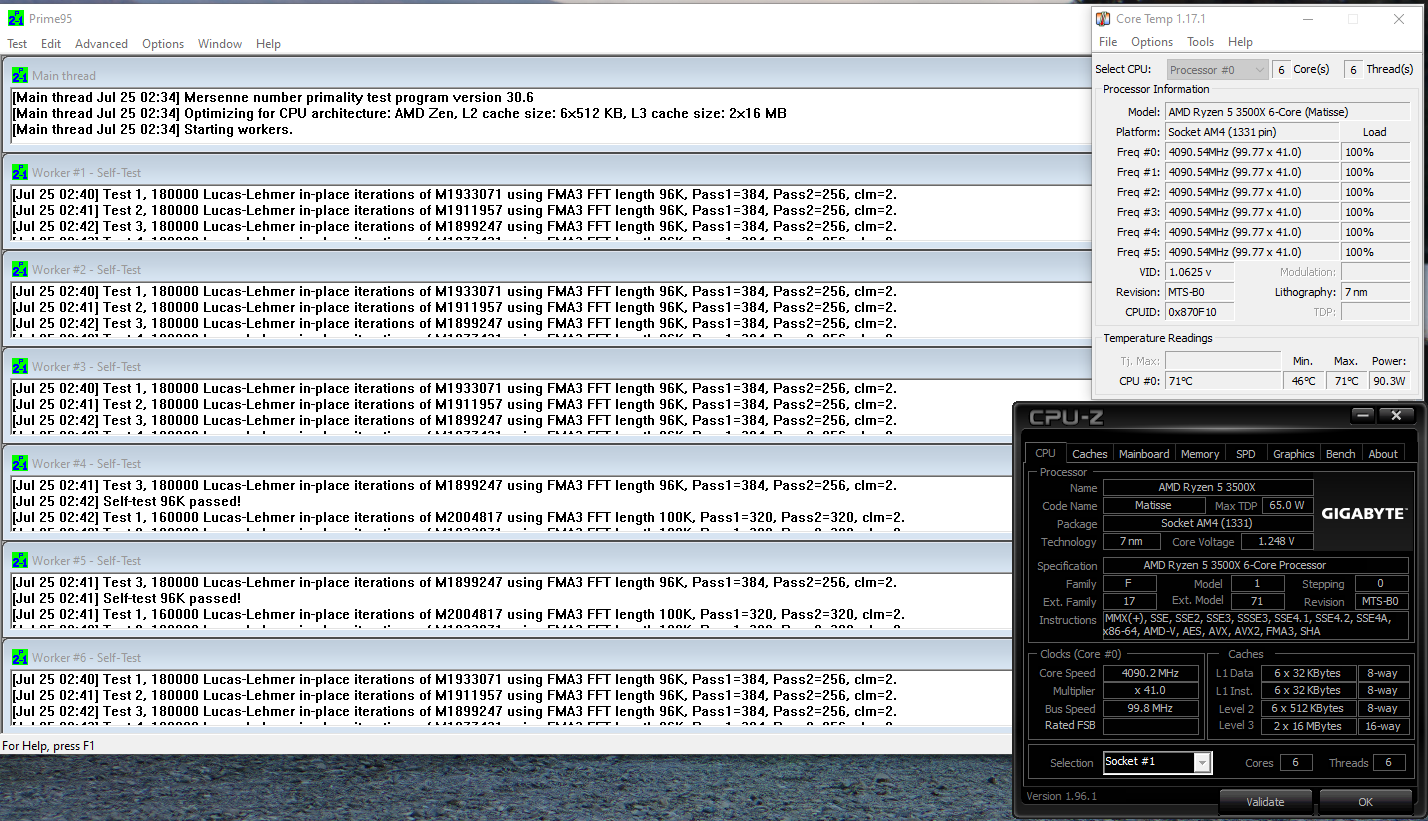Click the CPU #0 temperature reading

pos(1223,381)
